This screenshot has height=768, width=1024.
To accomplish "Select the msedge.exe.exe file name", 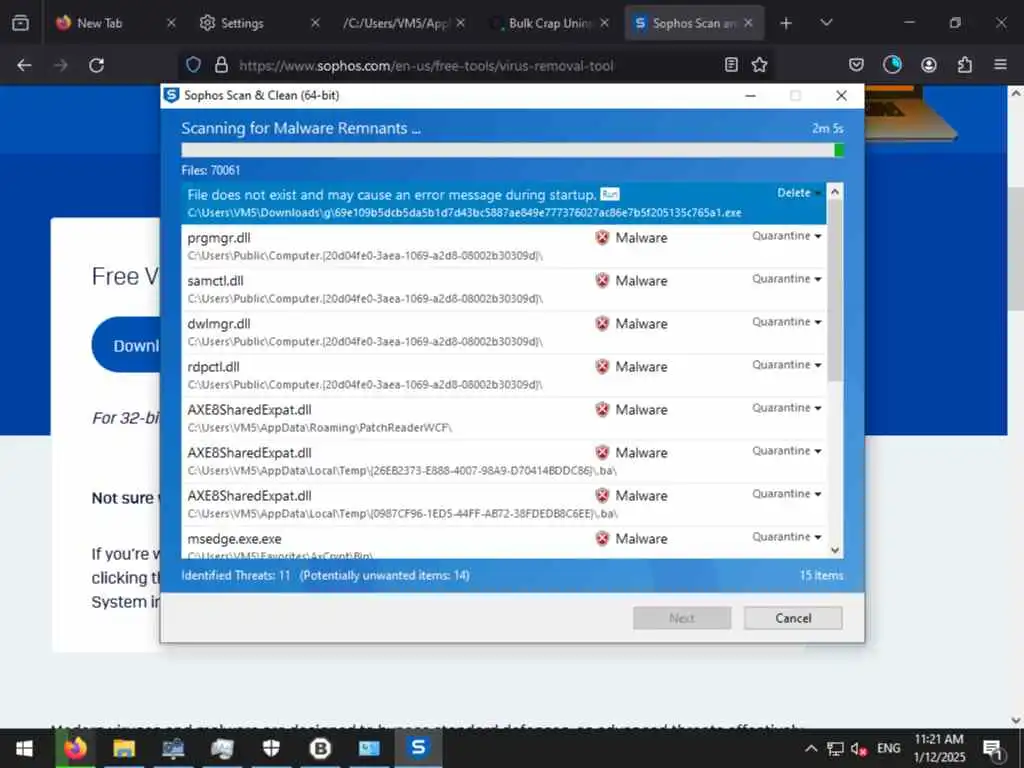I will point(234,539).
